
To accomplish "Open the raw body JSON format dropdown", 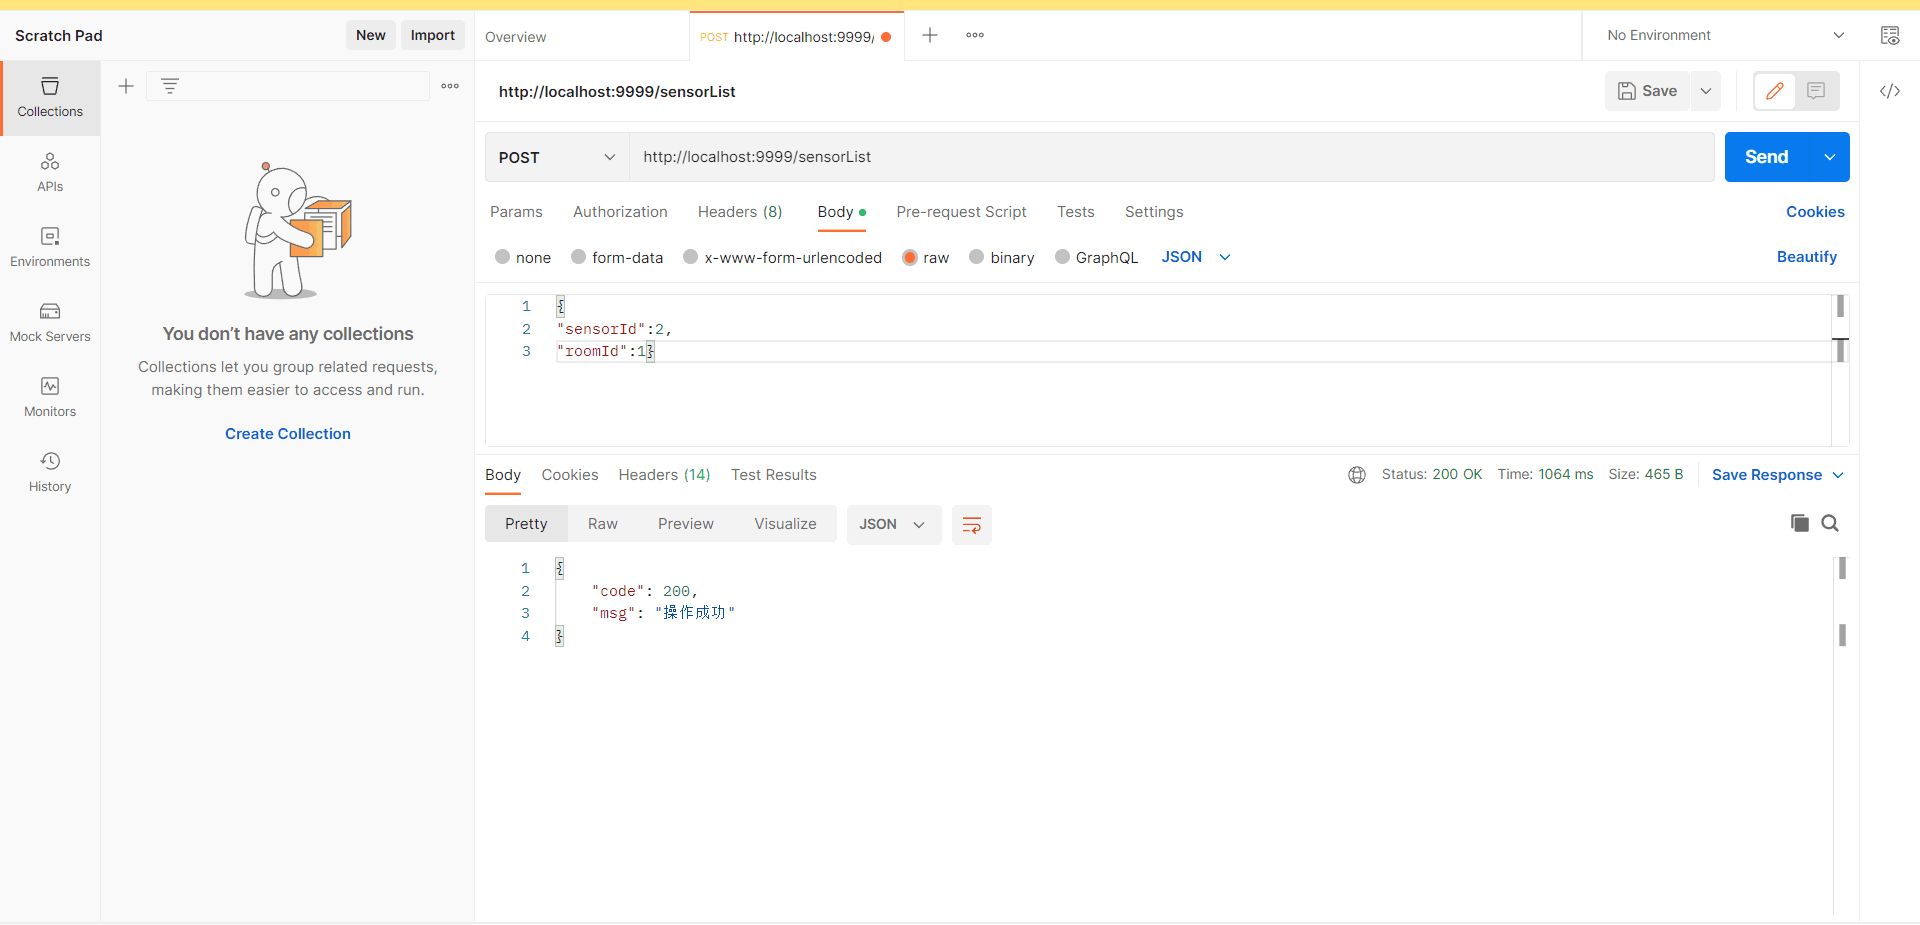I will coord(1195,257).
